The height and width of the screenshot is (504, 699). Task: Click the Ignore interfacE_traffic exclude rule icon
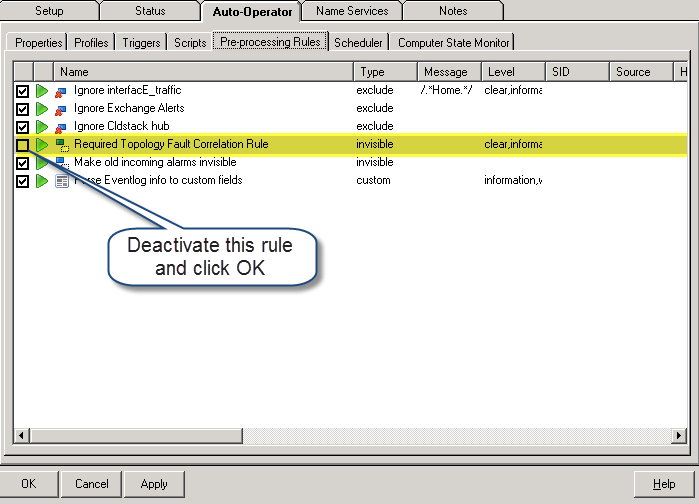(62, 91)
